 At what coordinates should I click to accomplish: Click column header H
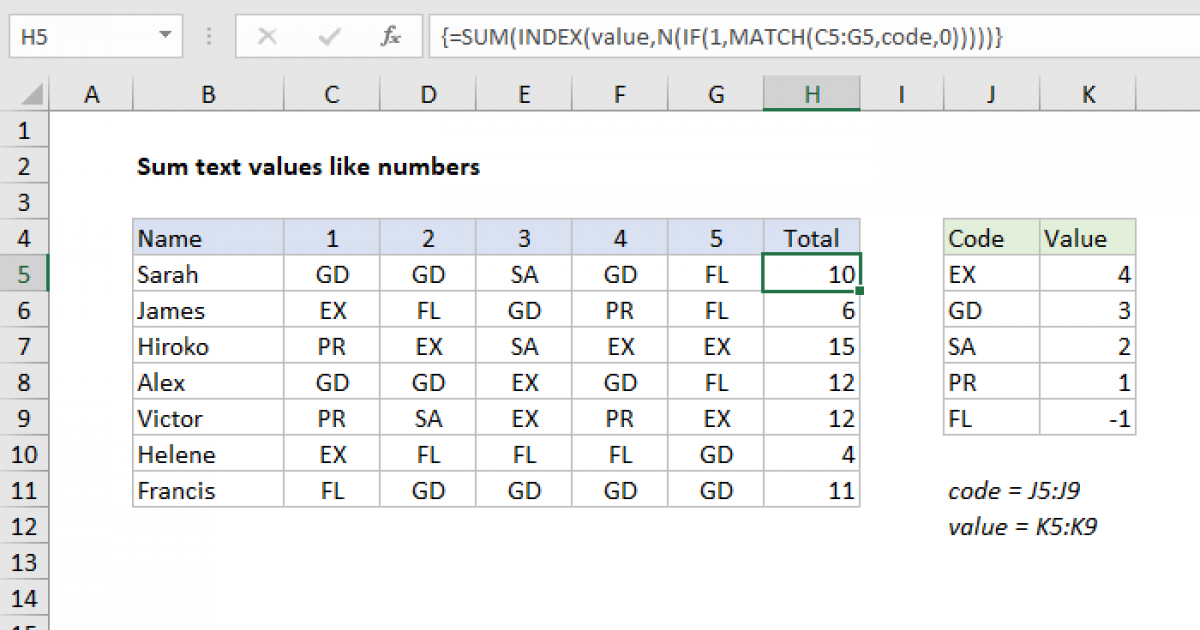[811, 93]
